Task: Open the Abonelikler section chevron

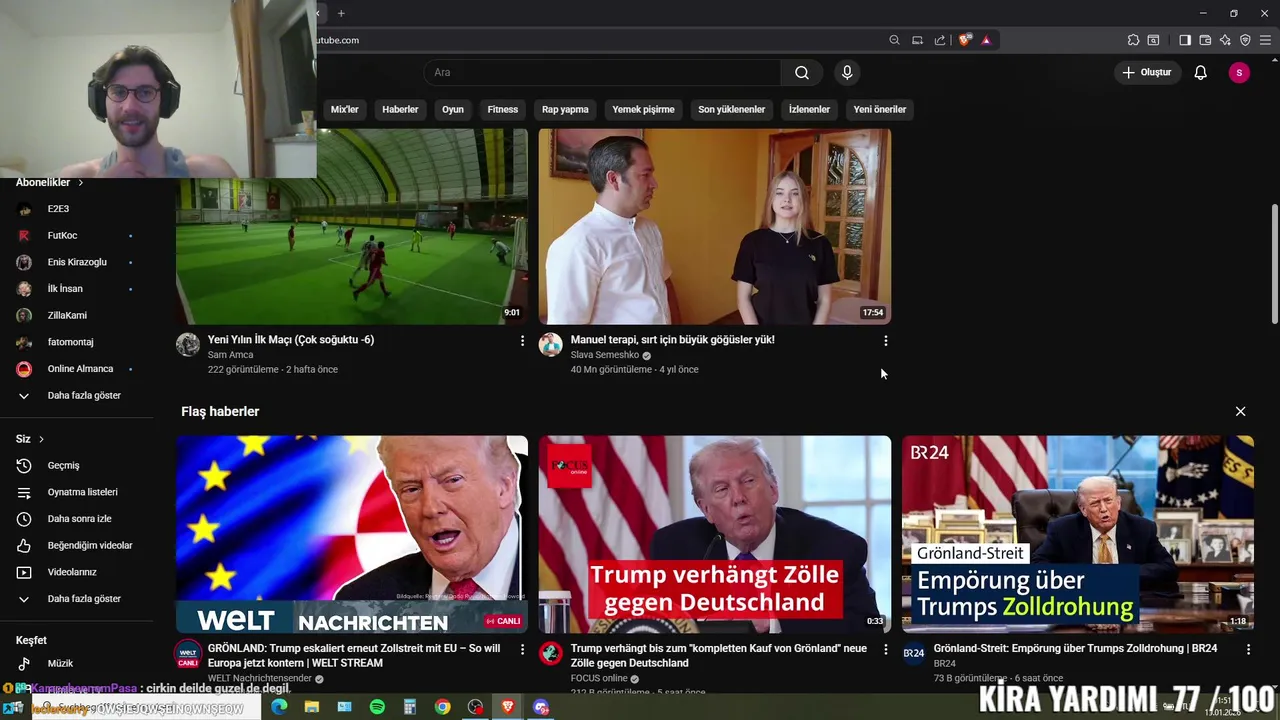Action: point(80,183)
